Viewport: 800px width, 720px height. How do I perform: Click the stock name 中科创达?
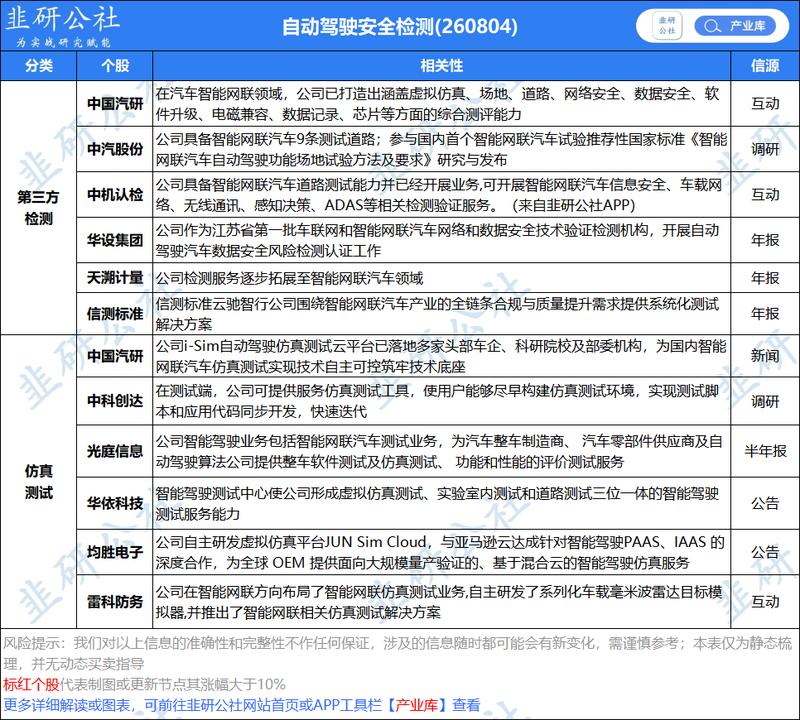tap(115, 401)
